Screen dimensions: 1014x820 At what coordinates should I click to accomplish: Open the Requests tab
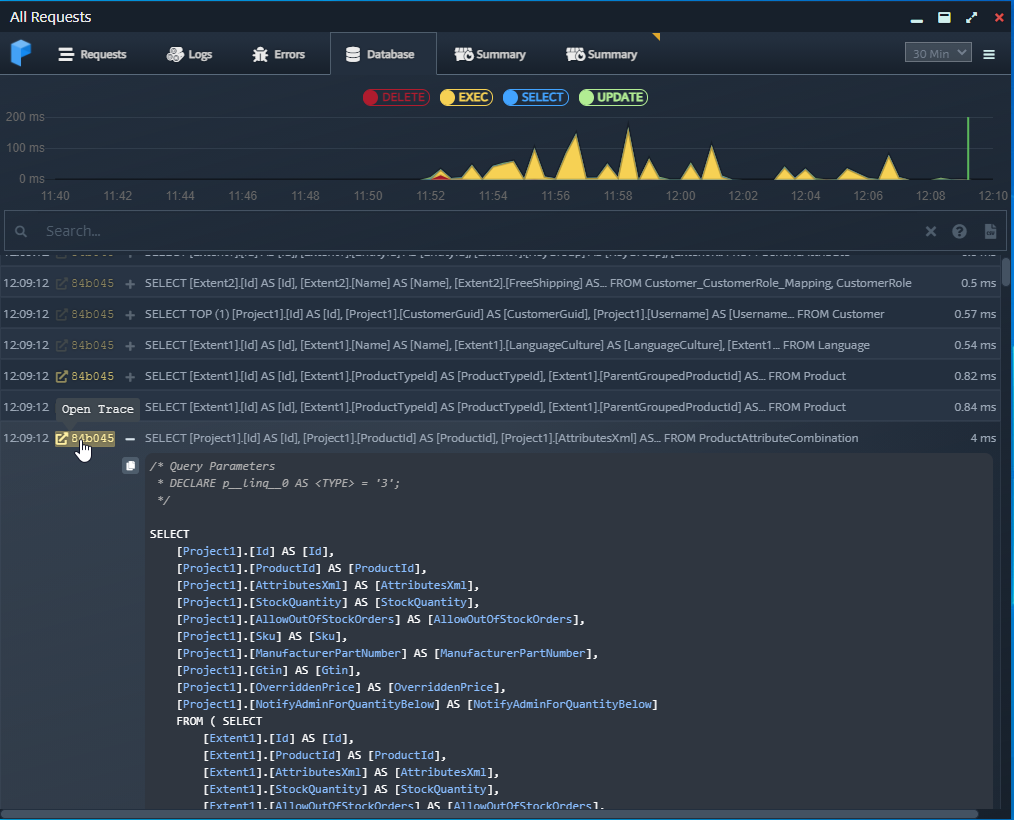(92, 54)
